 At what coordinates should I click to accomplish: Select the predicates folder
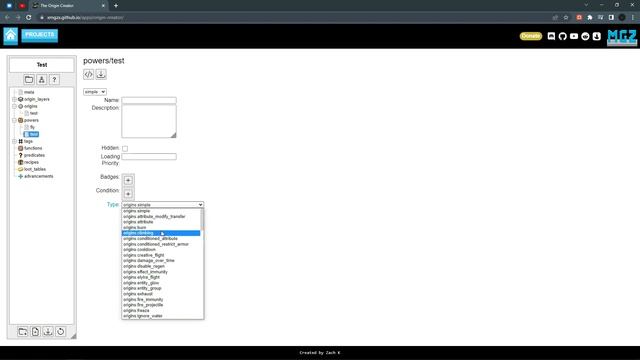click(34, 155)
